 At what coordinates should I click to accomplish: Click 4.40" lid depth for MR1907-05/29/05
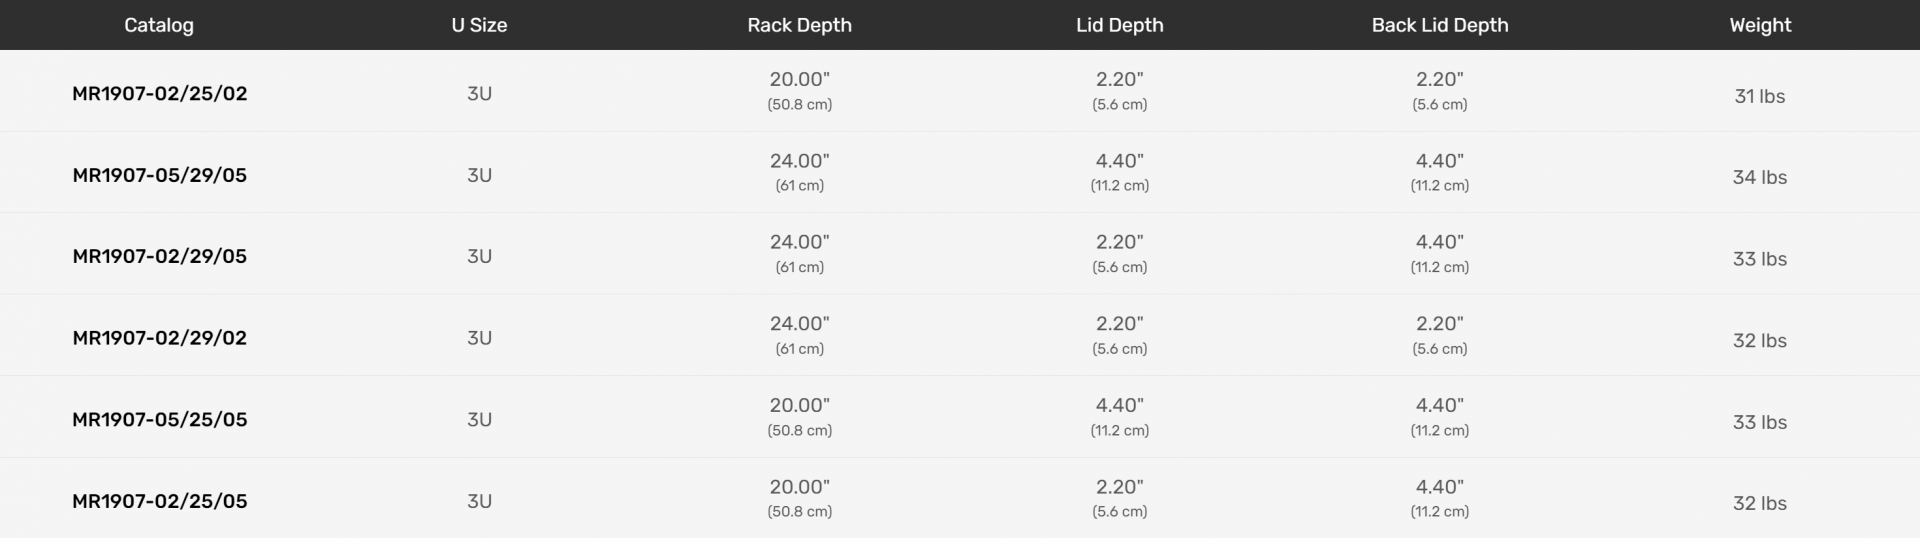pyautogui.click(x=1119, y=162)
